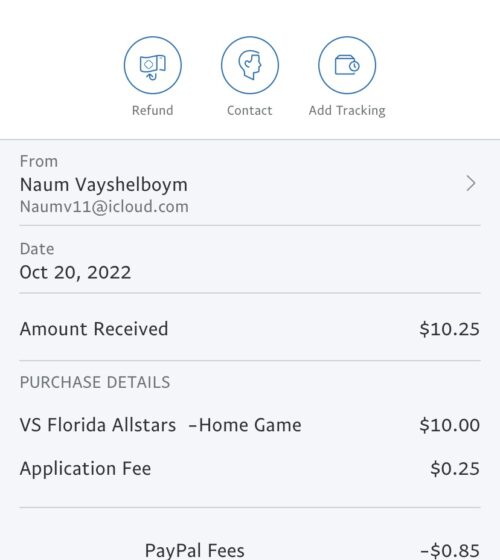Click the PURCHASE DETAILS section header

[95, 382]
